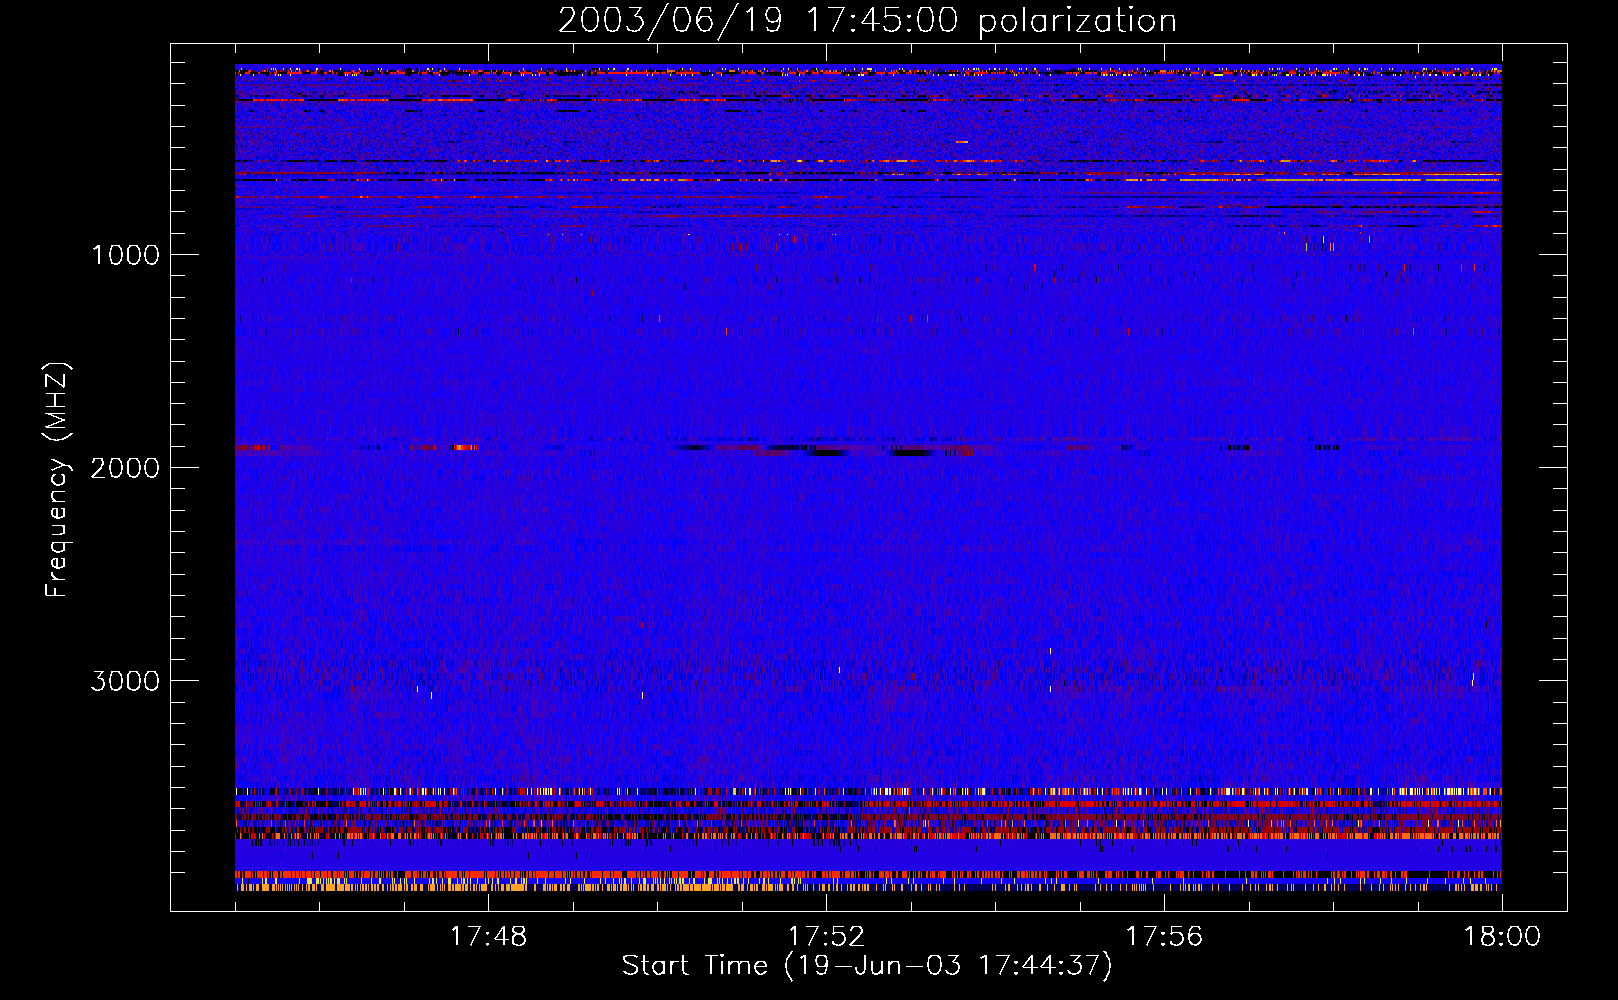This screenshot has width=1618, height=1000.
Task: Click the 2000 MHz frequency tick label
Action: click(x=125, y=468)
